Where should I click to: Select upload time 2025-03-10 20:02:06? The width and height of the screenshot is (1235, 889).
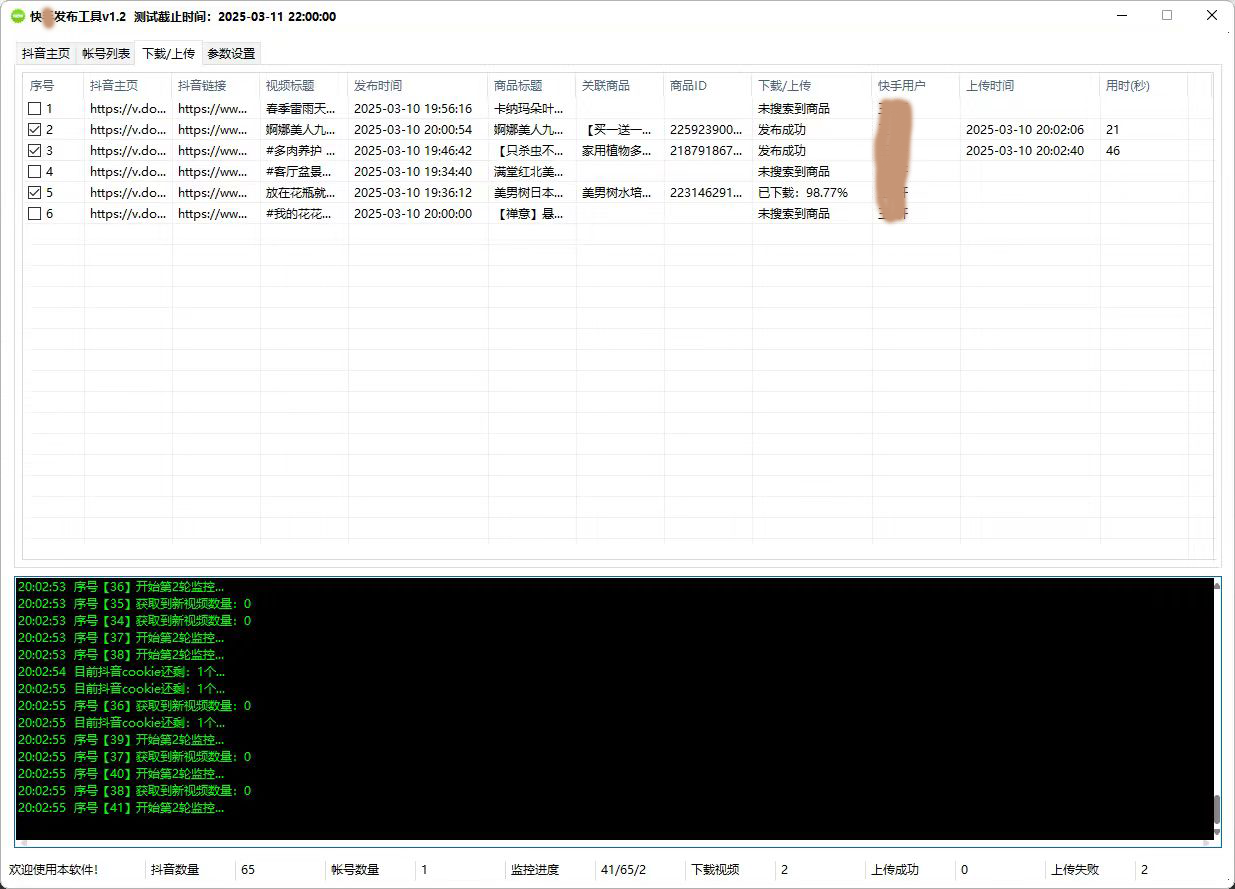point(1025,129)
